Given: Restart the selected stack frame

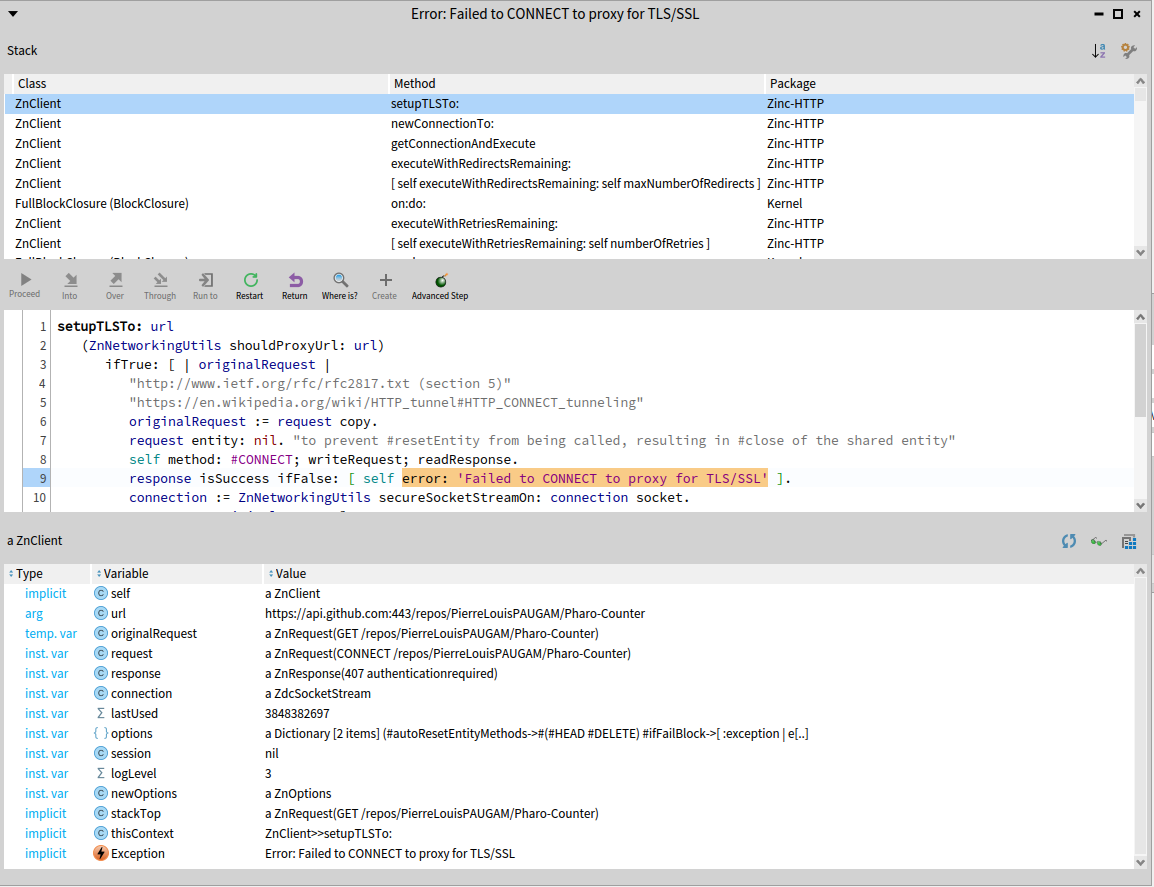Looking at the screenshot, I should point(250,286).
